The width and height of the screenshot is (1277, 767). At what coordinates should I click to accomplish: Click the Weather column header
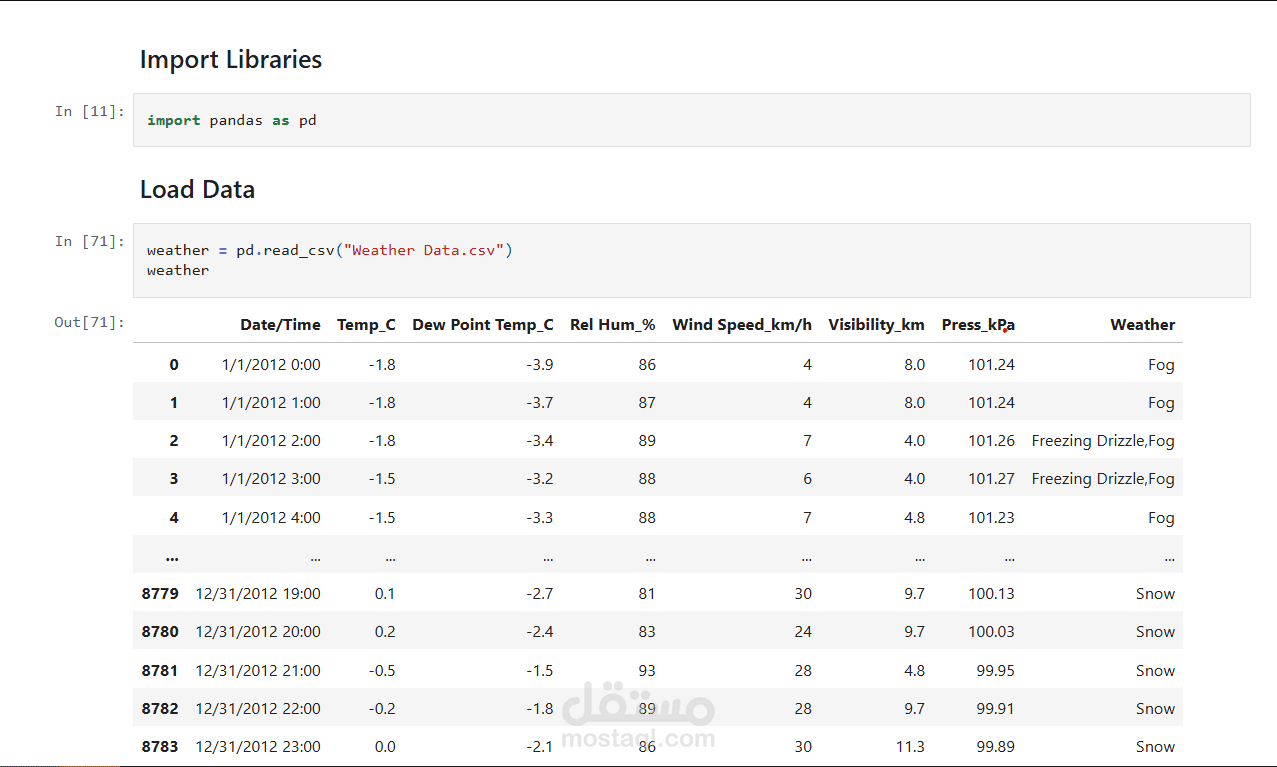(1142, 325)
